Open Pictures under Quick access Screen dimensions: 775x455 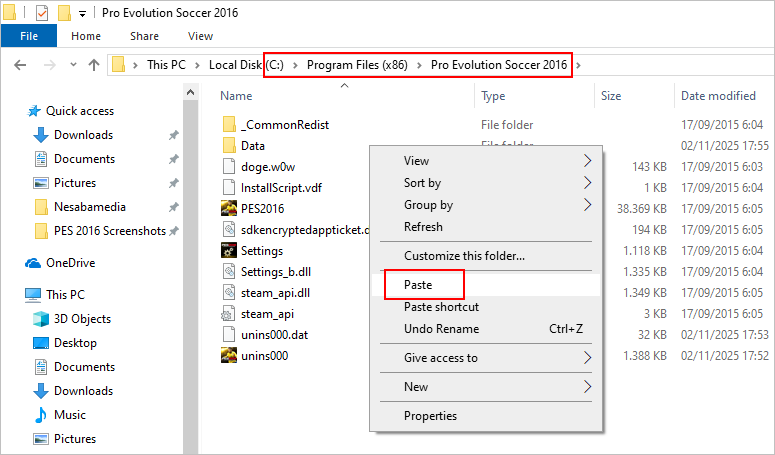click(75, 183)
